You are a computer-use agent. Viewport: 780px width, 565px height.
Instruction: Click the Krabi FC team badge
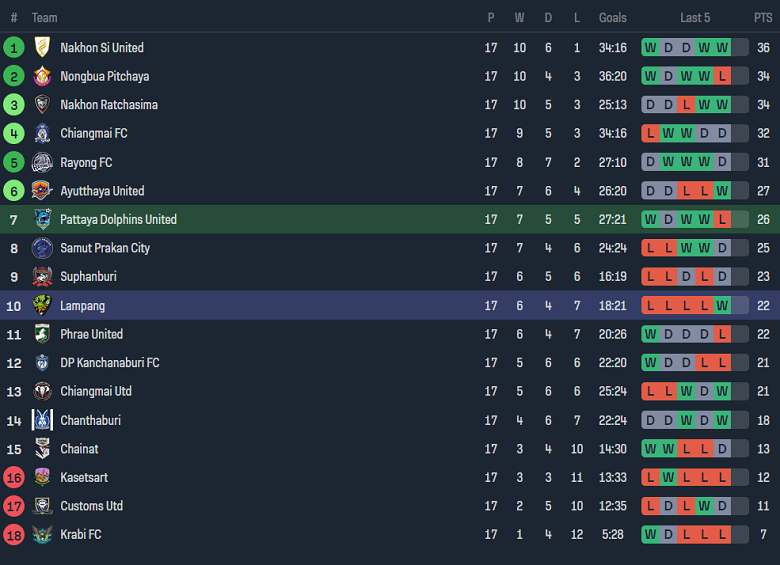tap(42, 534)
